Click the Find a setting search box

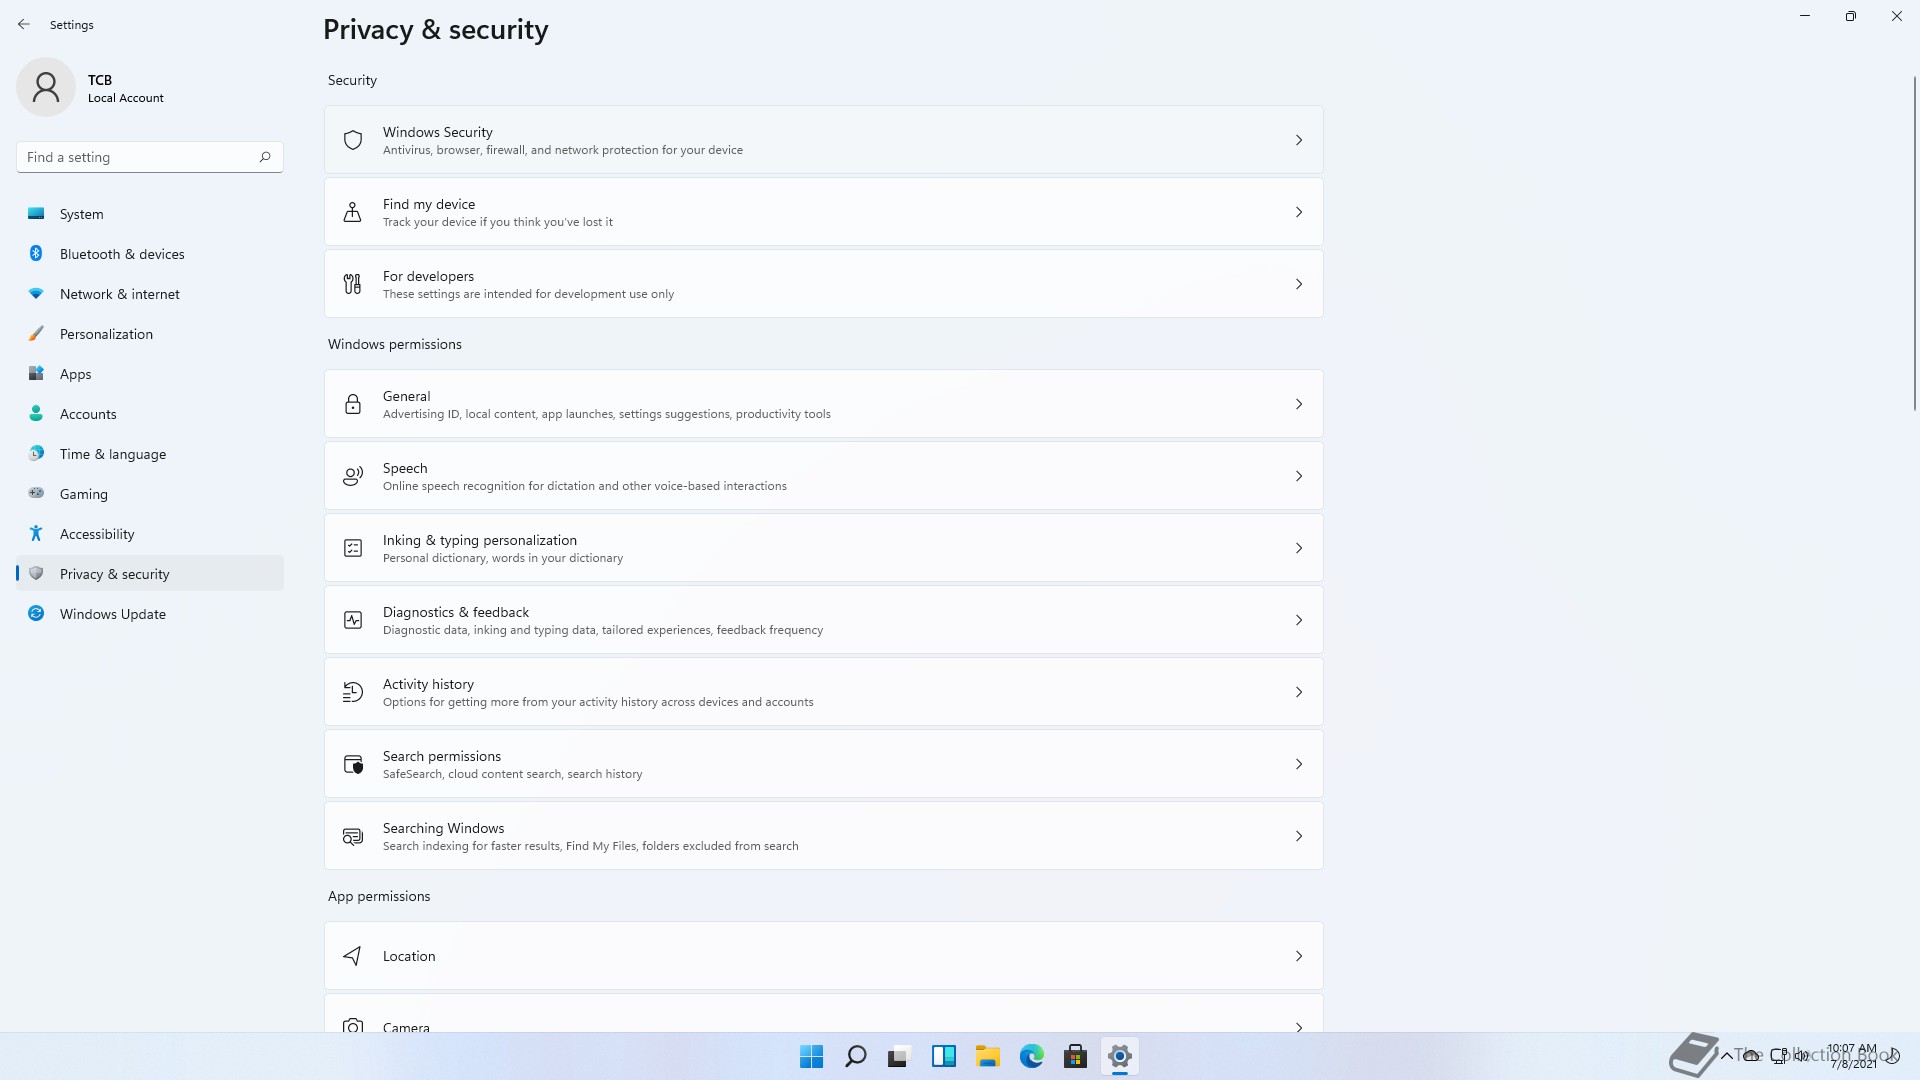[150, 157]
